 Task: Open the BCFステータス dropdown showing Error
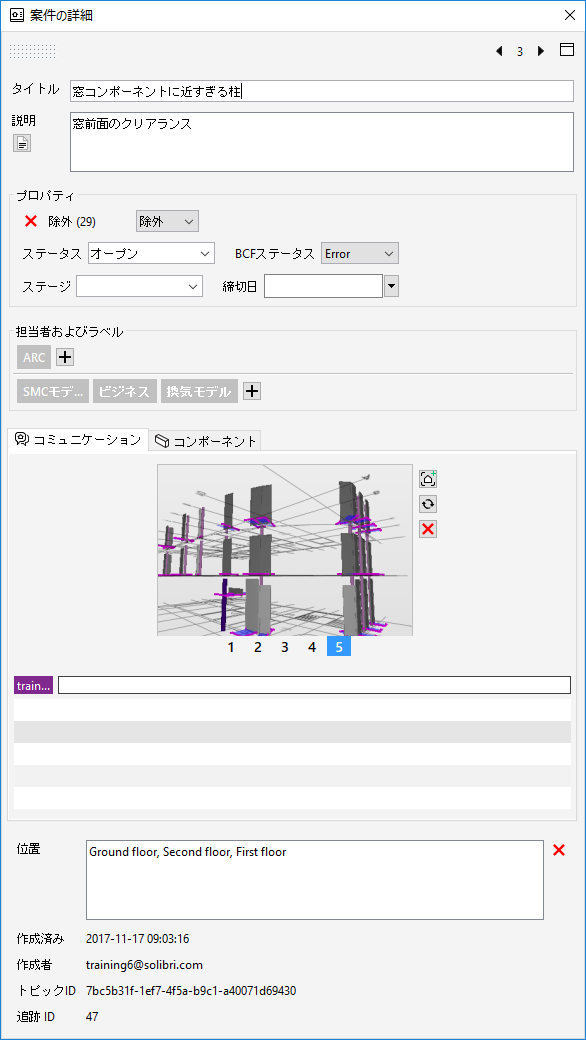point(360,253)
